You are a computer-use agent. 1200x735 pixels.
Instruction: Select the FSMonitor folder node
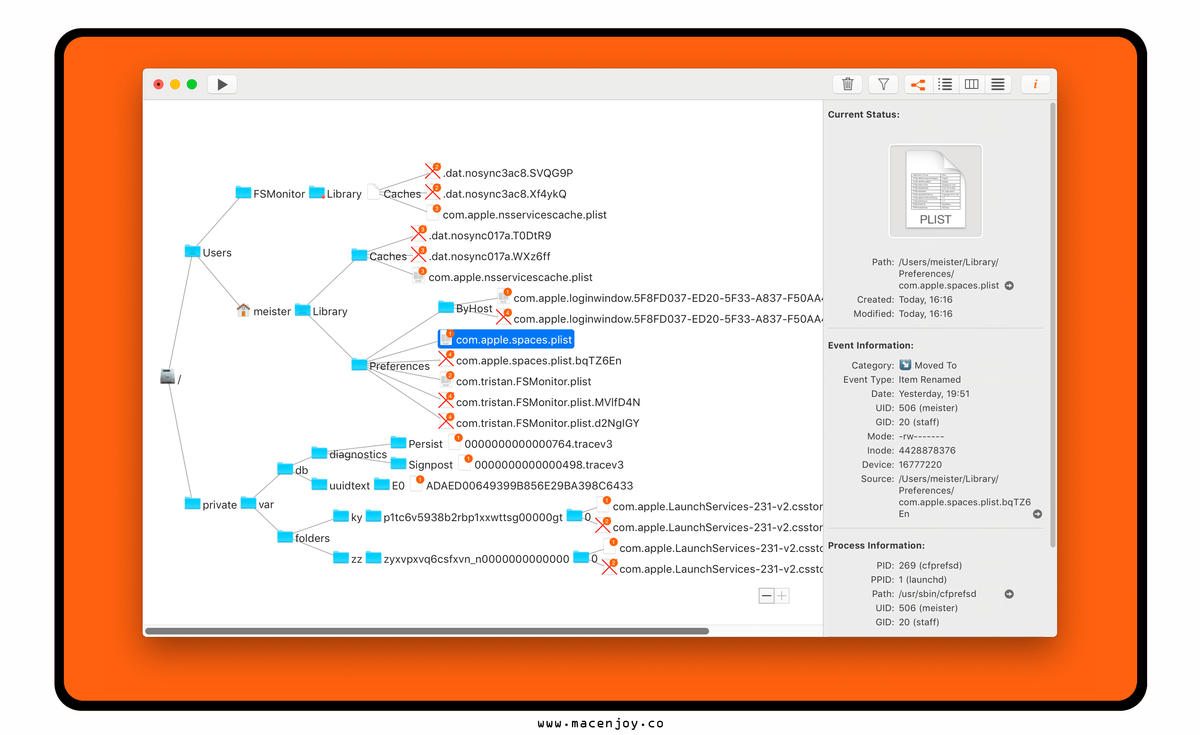(x=270, y=193)
